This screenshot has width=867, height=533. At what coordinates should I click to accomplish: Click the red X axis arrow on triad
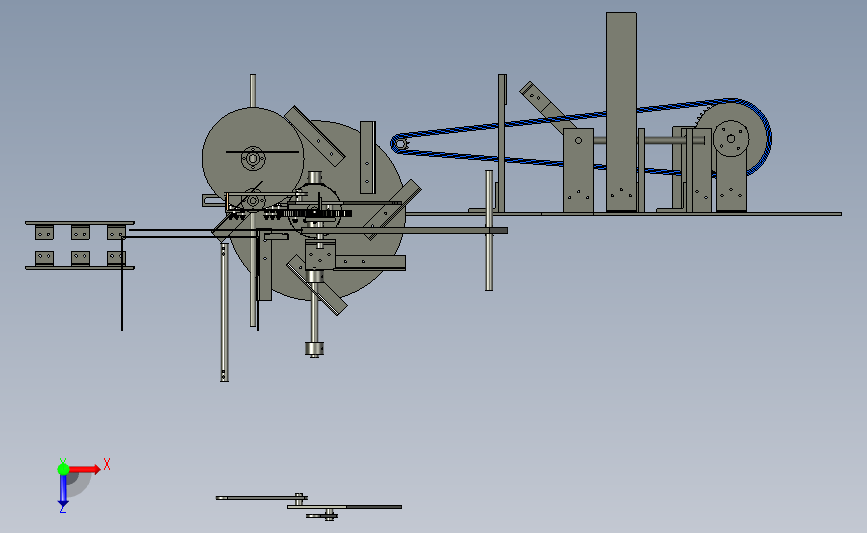(84, 469)
